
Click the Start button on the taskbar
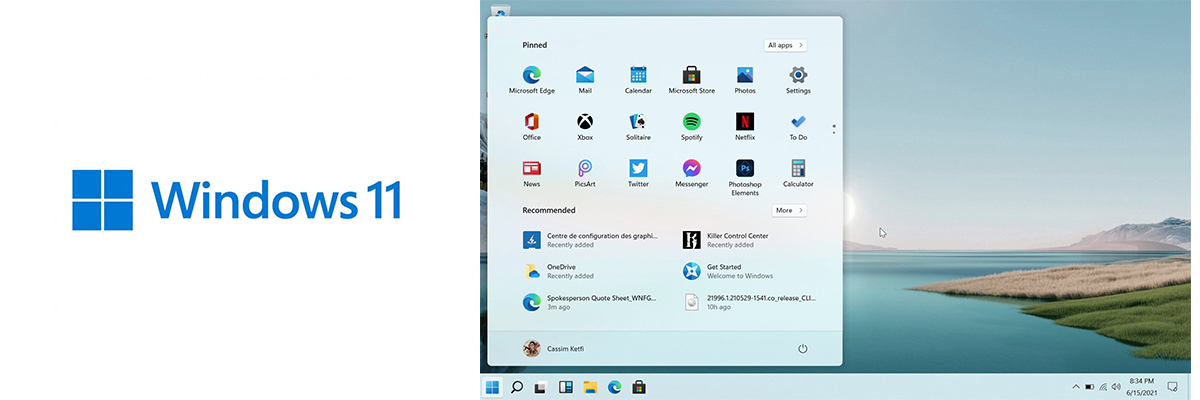tap(492, 387)
